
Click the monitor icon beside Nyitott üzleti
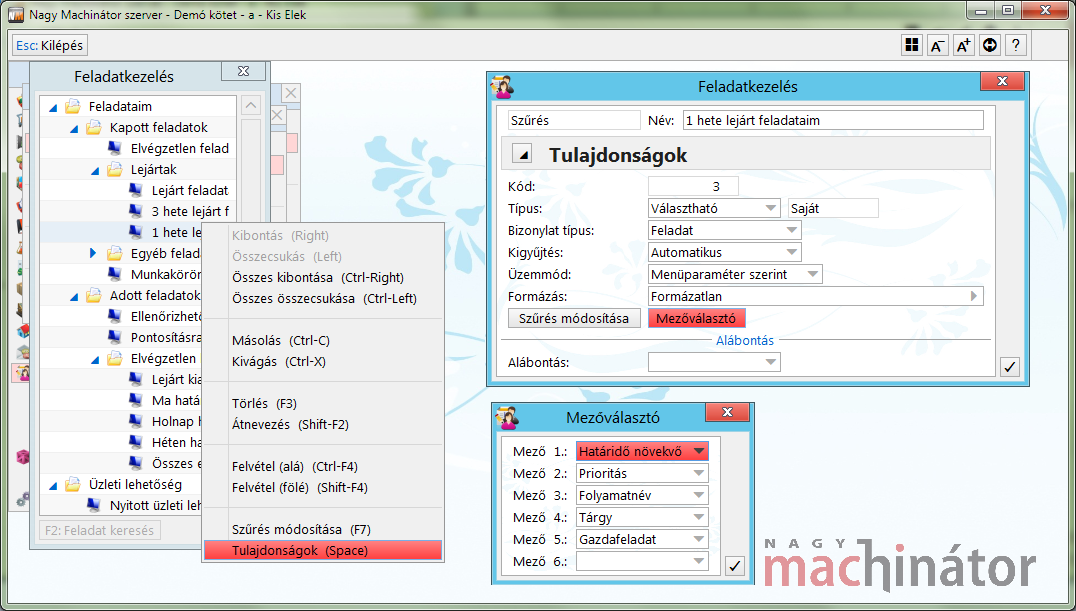[x=94, y=506]
